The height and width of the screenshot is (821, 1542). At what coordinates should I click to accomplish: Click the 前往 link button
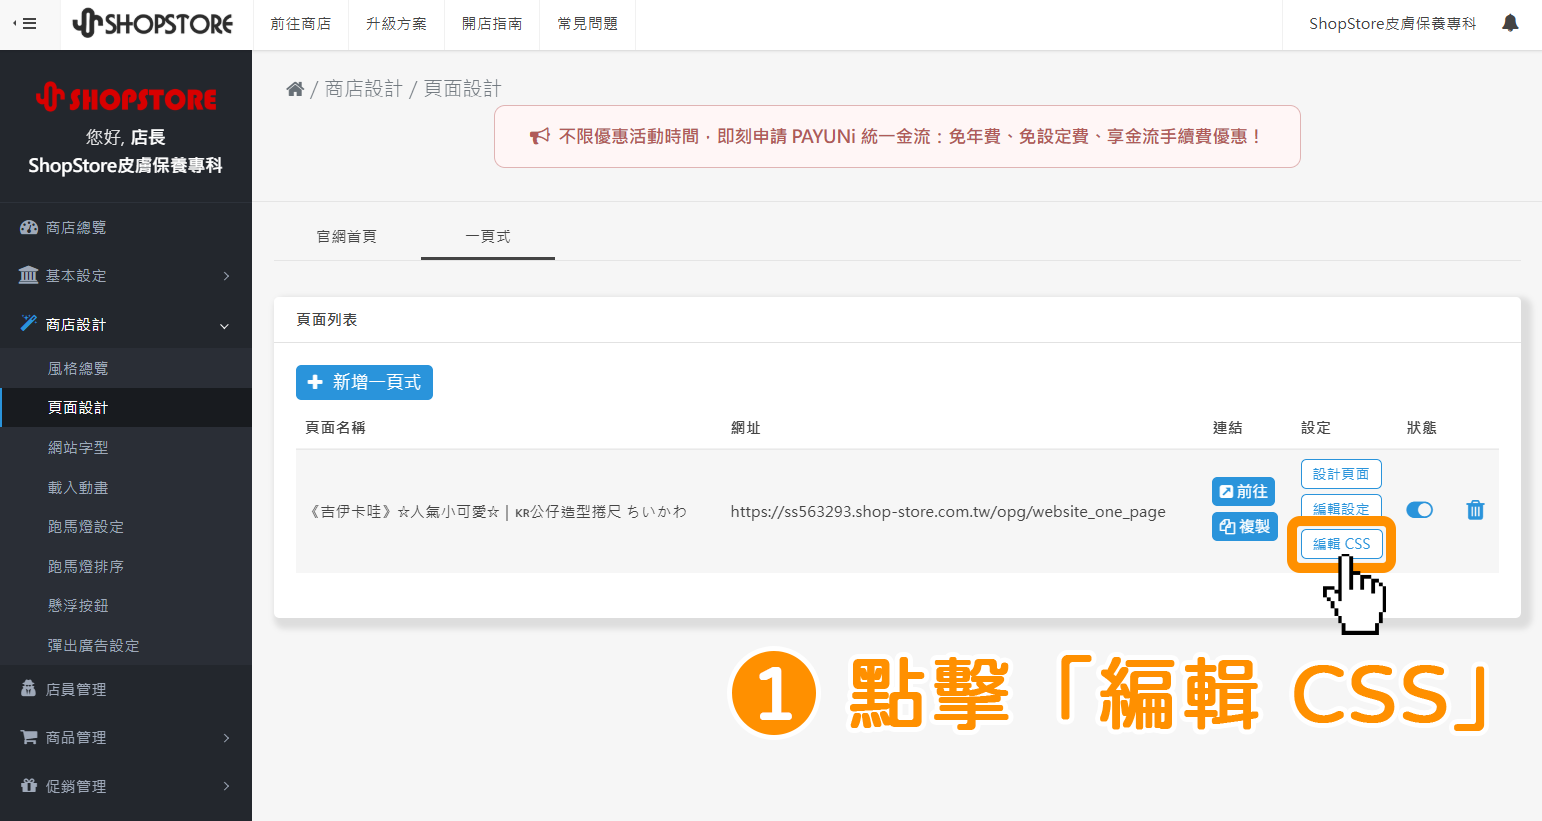point(1243,491)
